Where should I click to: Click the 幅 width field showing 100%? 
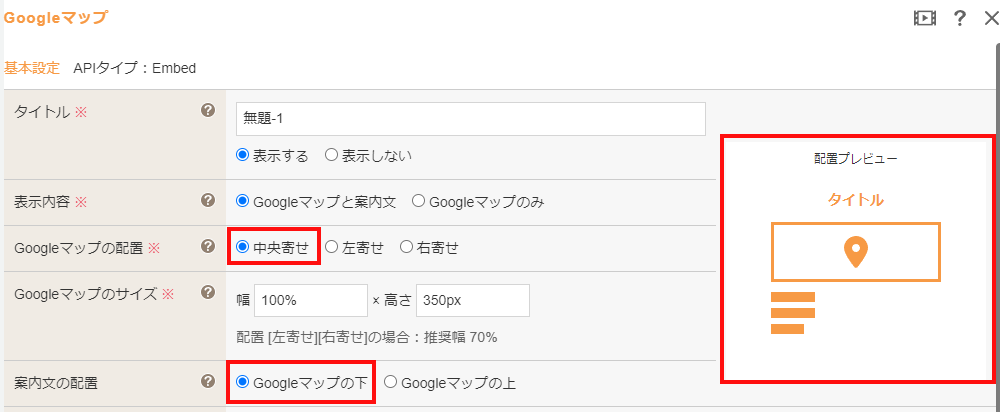click(x=311, y=300)
